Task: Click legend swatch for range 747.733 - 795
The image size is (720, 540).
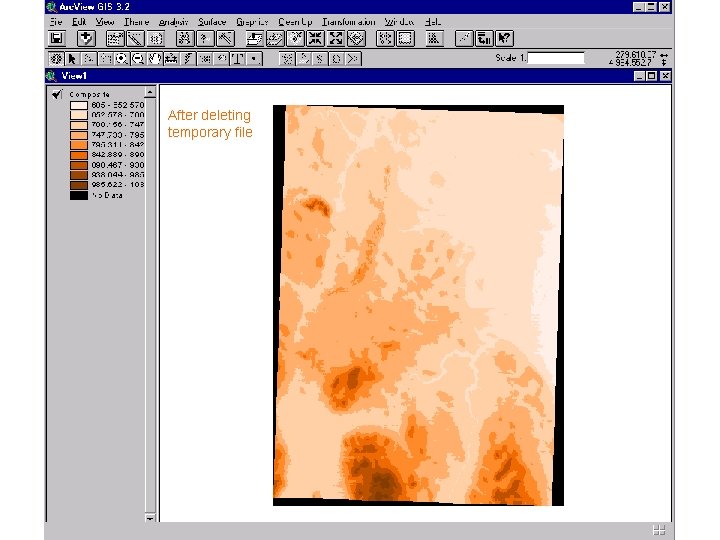Action: (79, 135)
